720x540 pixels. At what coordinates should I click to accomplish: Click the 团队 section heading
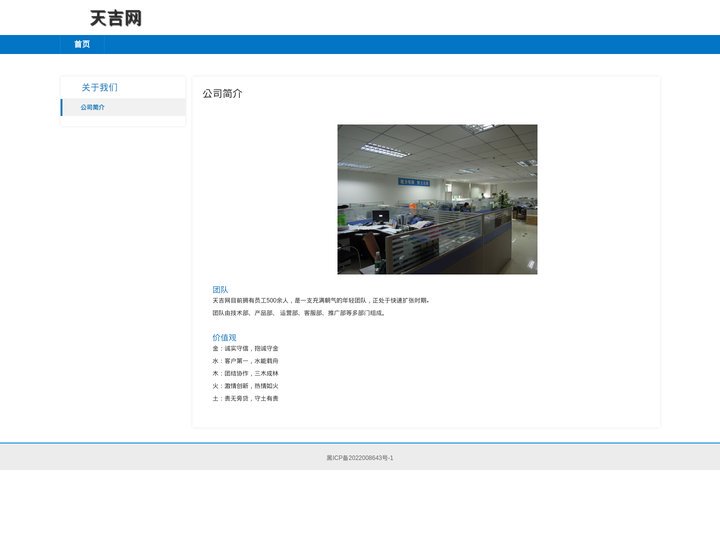point(220,289)
